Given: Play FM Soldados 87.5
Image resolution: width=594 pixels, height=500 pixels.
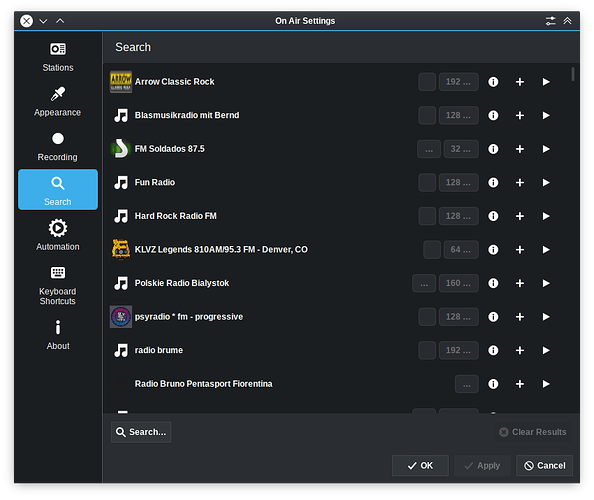Looking at the screenshot, I should pos(546,149).
